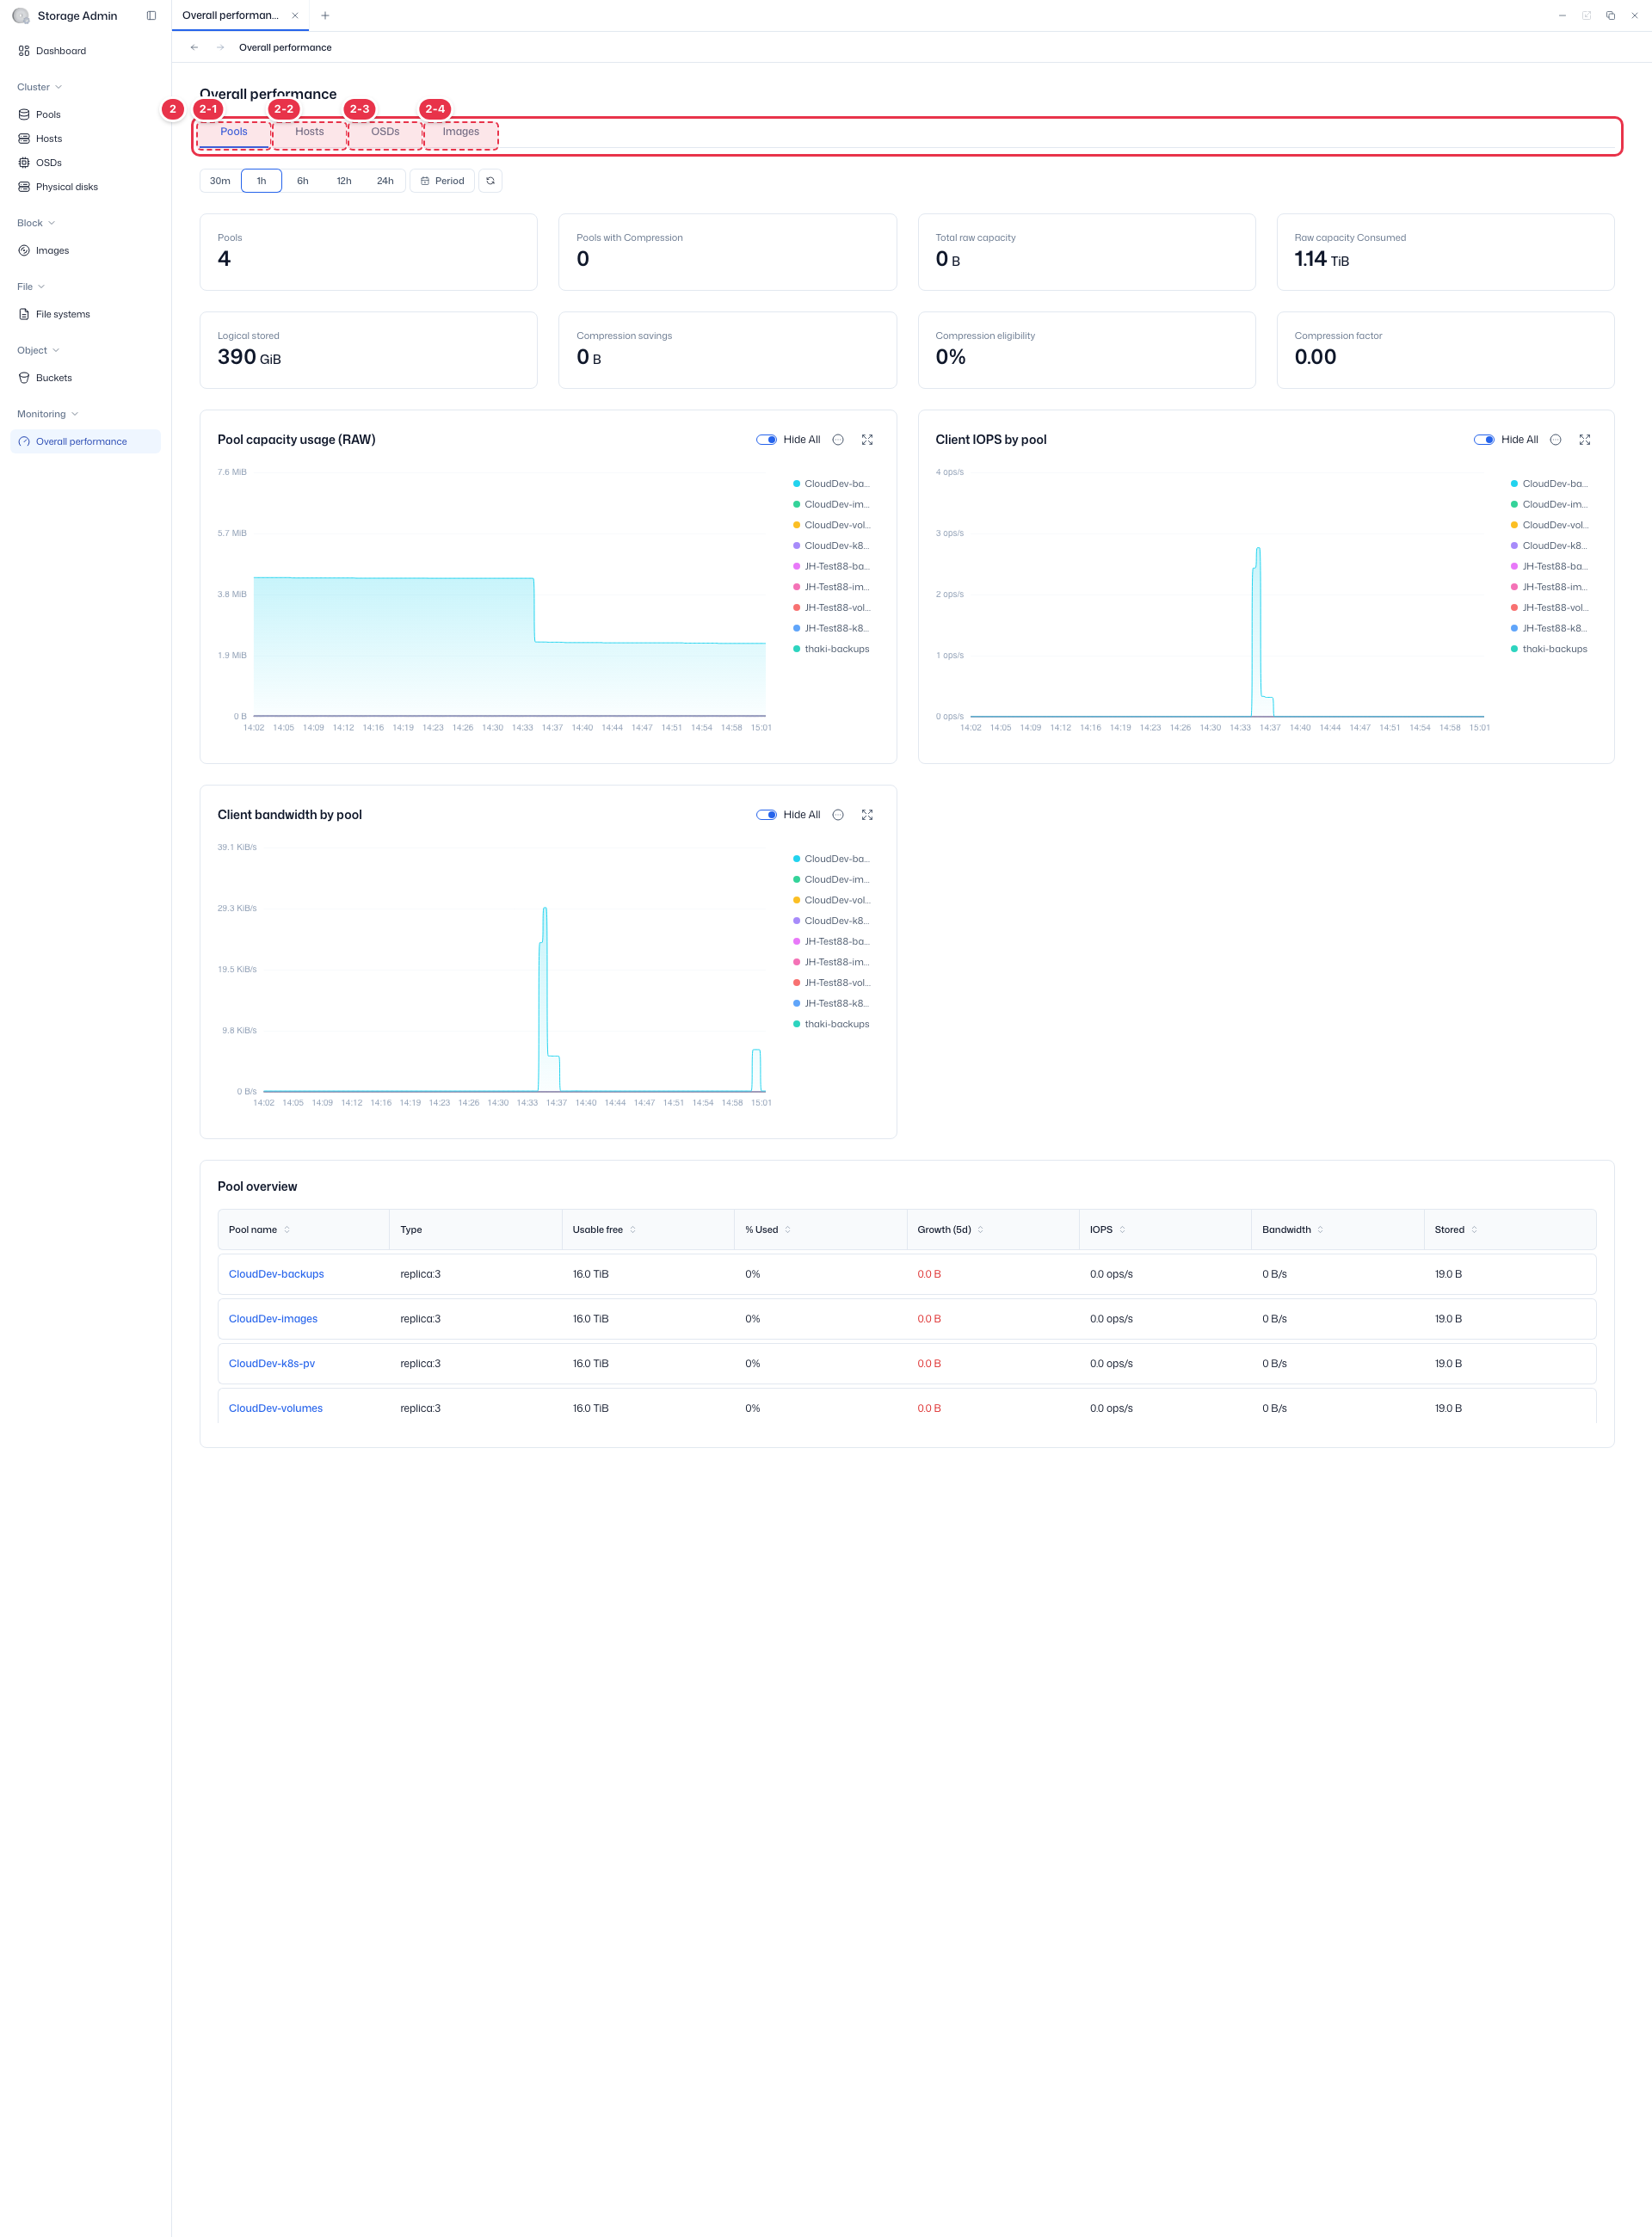Collapse the Object section
Image resolution: width=1652 pixels, height=2237 pixels.
(x=38, y=351)
